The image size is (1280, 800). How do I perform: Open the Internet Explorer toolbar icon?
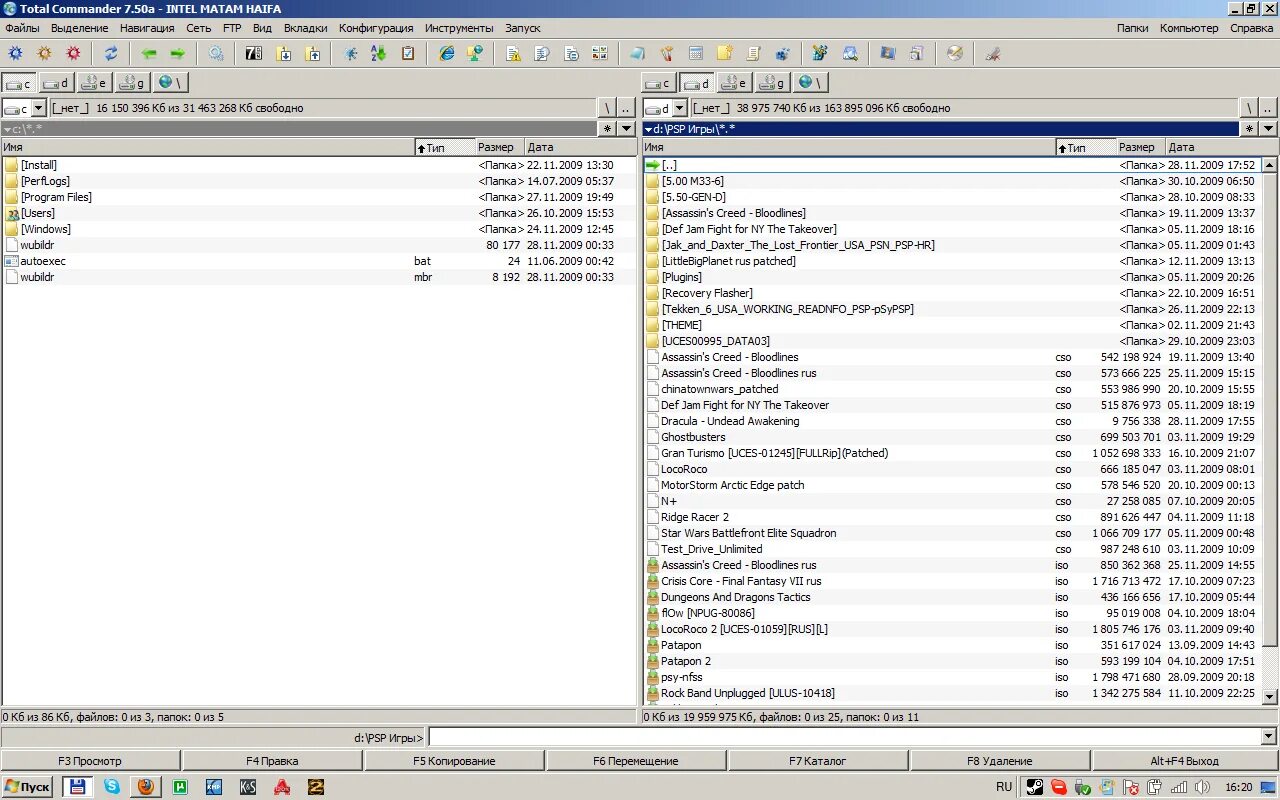point(446,53)
